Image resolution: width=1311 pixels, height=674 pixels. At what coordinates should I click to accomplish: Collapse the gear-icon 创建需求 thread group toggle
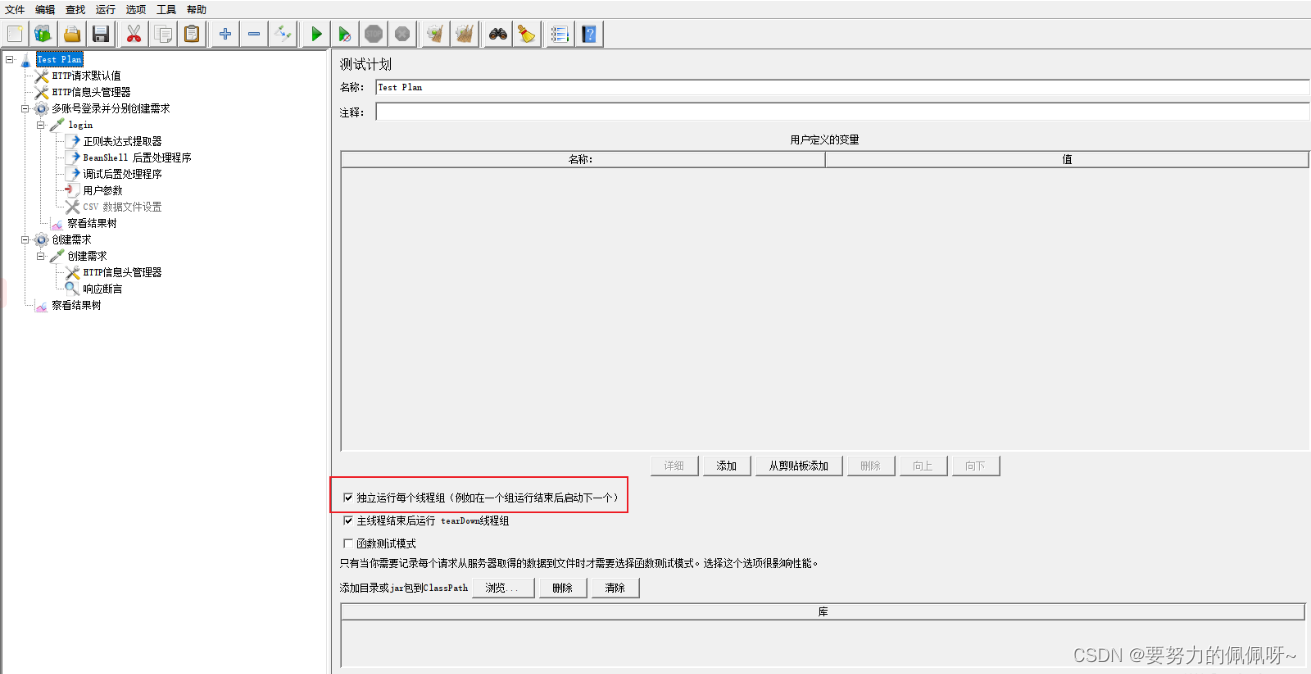pos(25,240)
